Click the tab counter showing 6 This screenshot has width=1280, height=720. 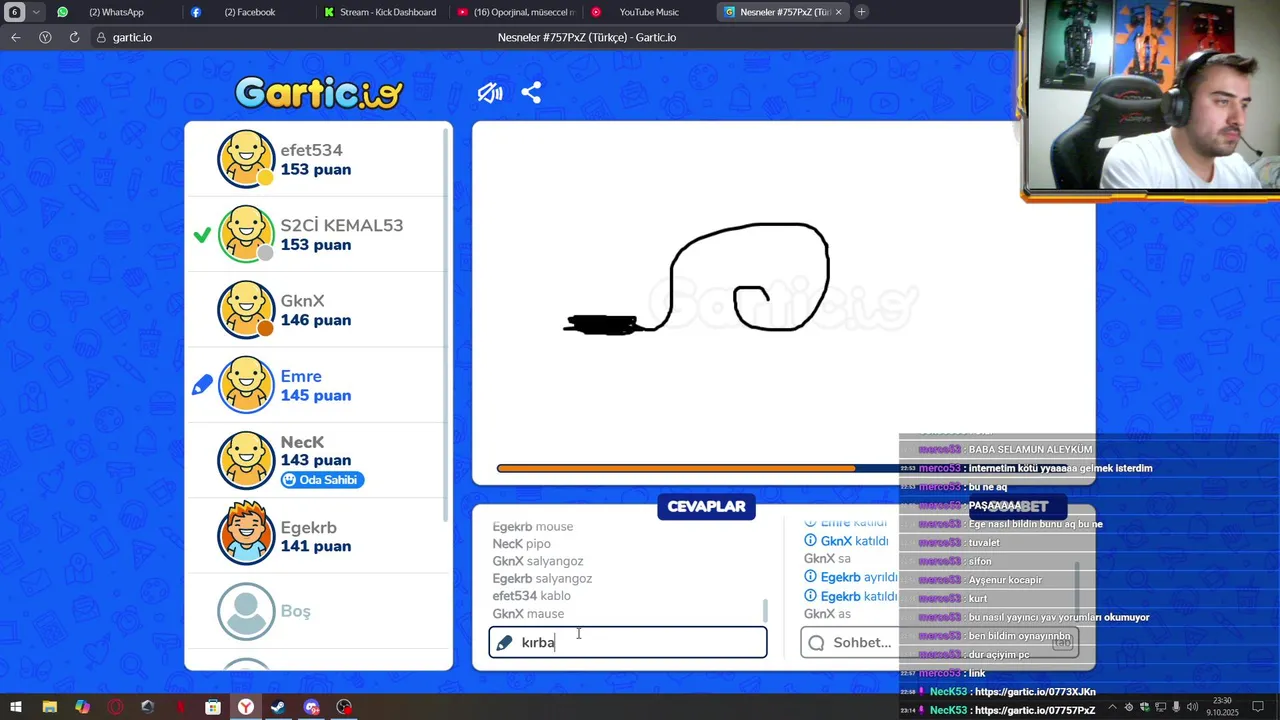(x=15, y=12)
